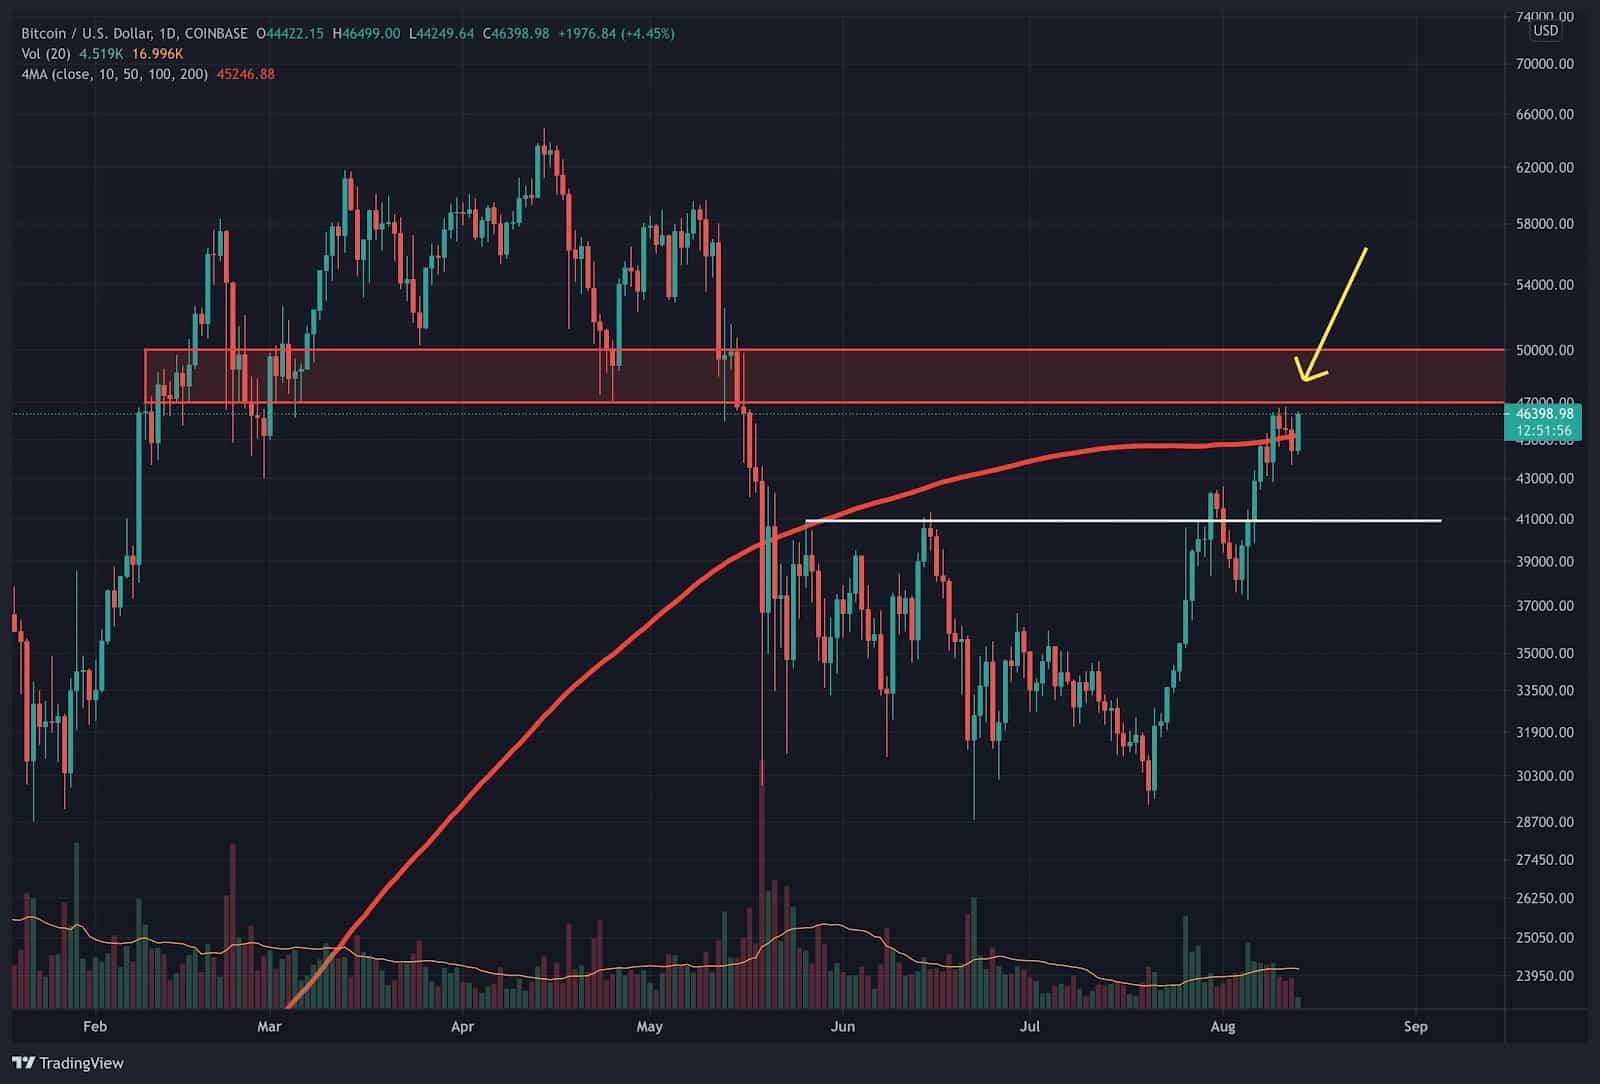Click the '58000.00' price axis label
The image size is (1600, 1084).
point(1544,224)
